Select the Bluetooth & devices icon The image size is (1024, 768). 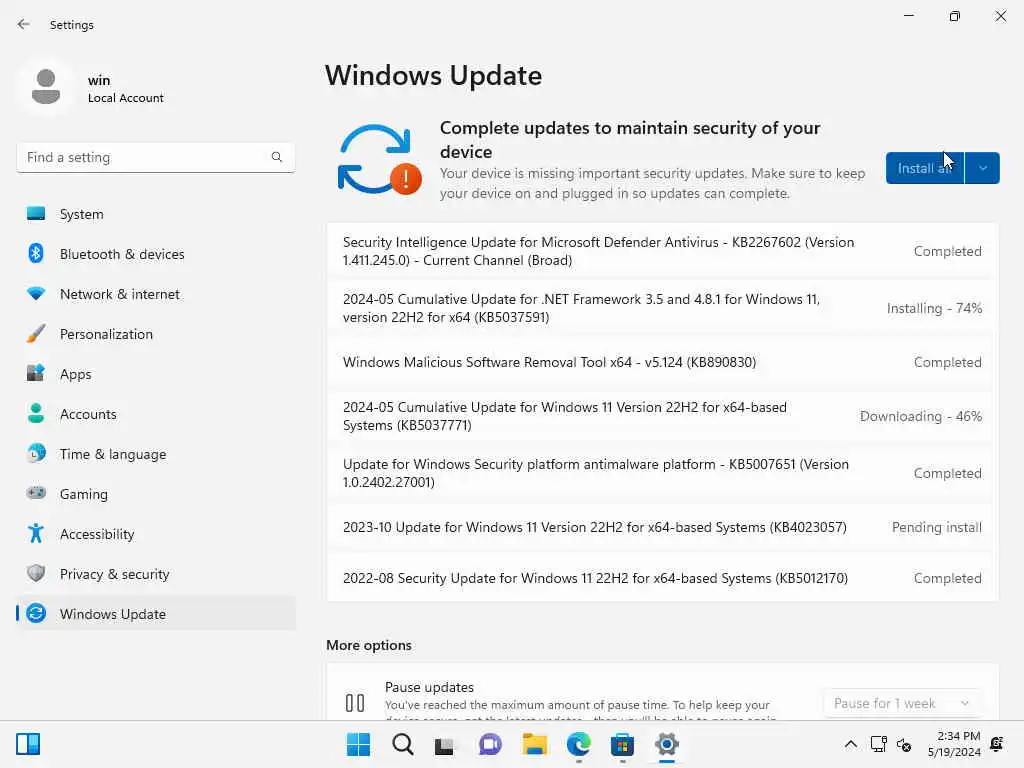(36, 253)
